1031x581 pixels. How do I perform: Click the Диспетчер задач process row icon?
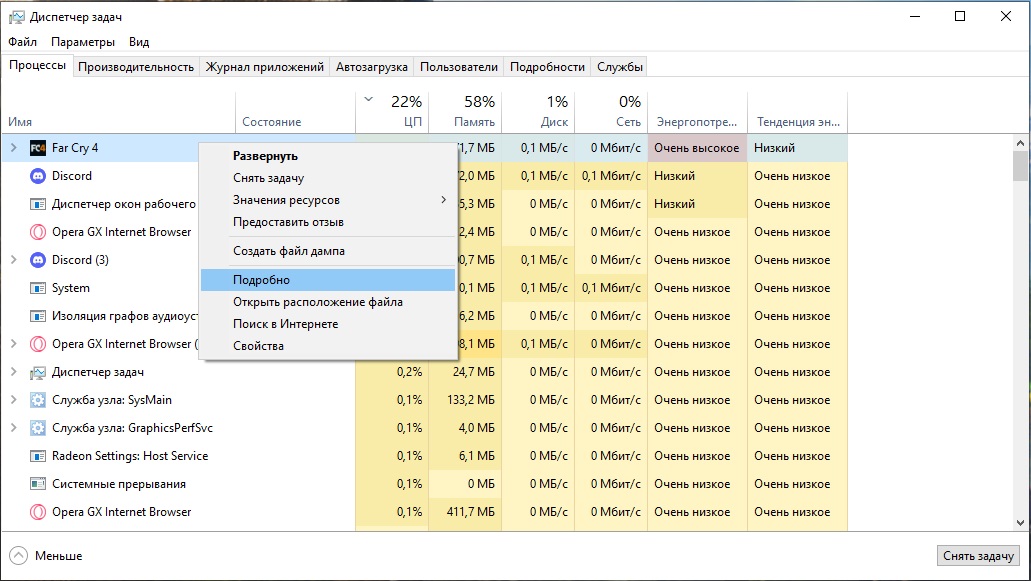click(38, 373)
